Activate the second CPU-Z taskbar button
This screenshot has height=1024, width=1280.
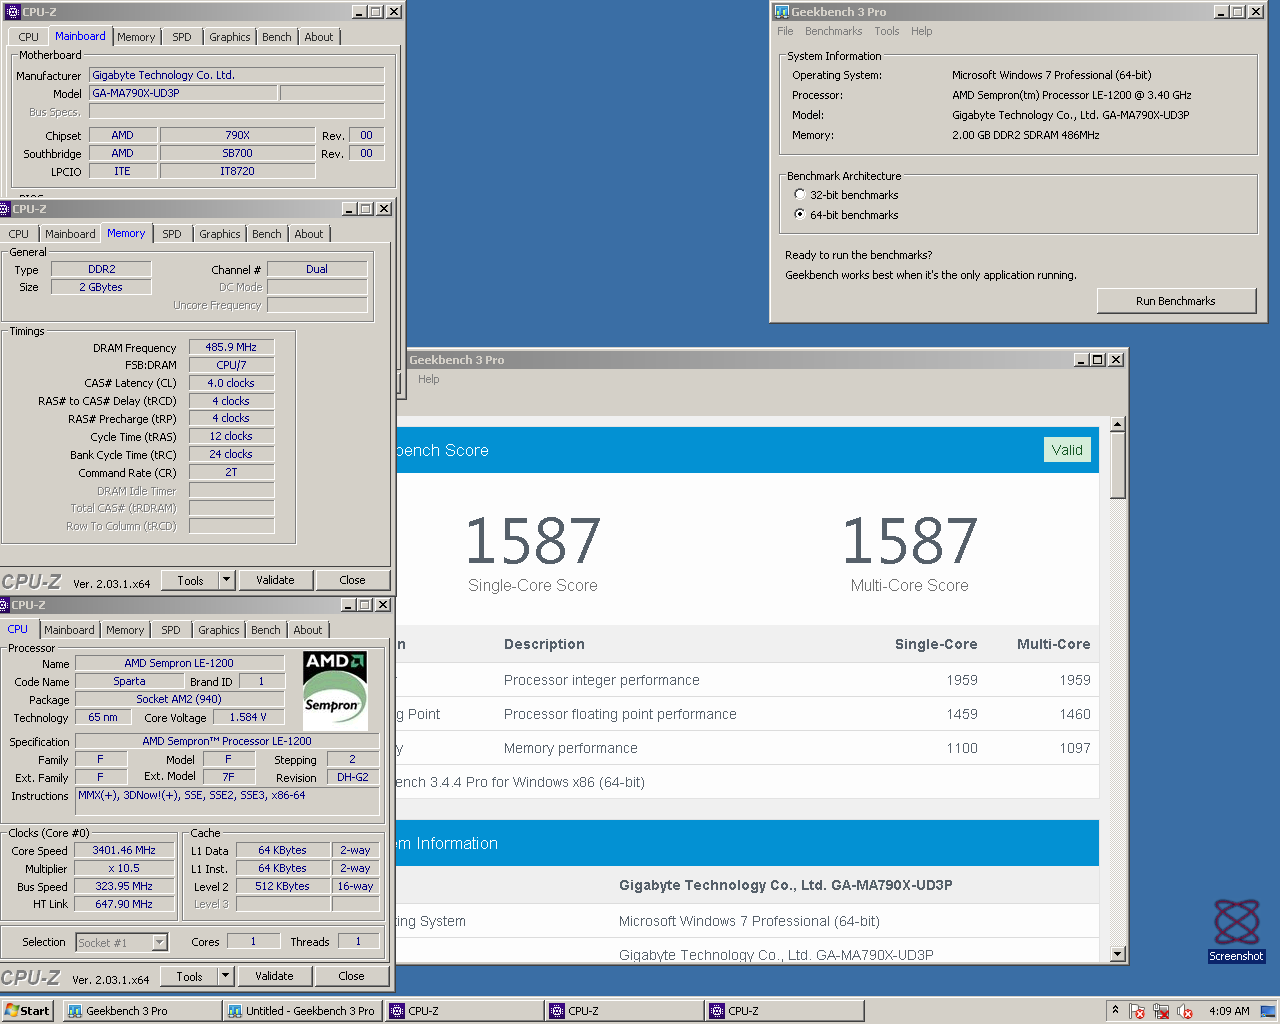[x=625, y=1011]
